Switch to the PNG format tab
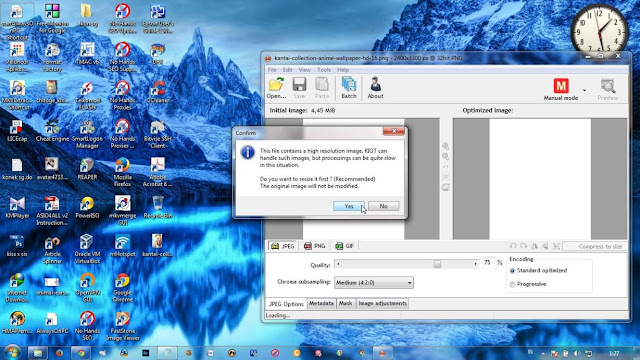Viewport: 640px width, 360px height. pos(315,246)
